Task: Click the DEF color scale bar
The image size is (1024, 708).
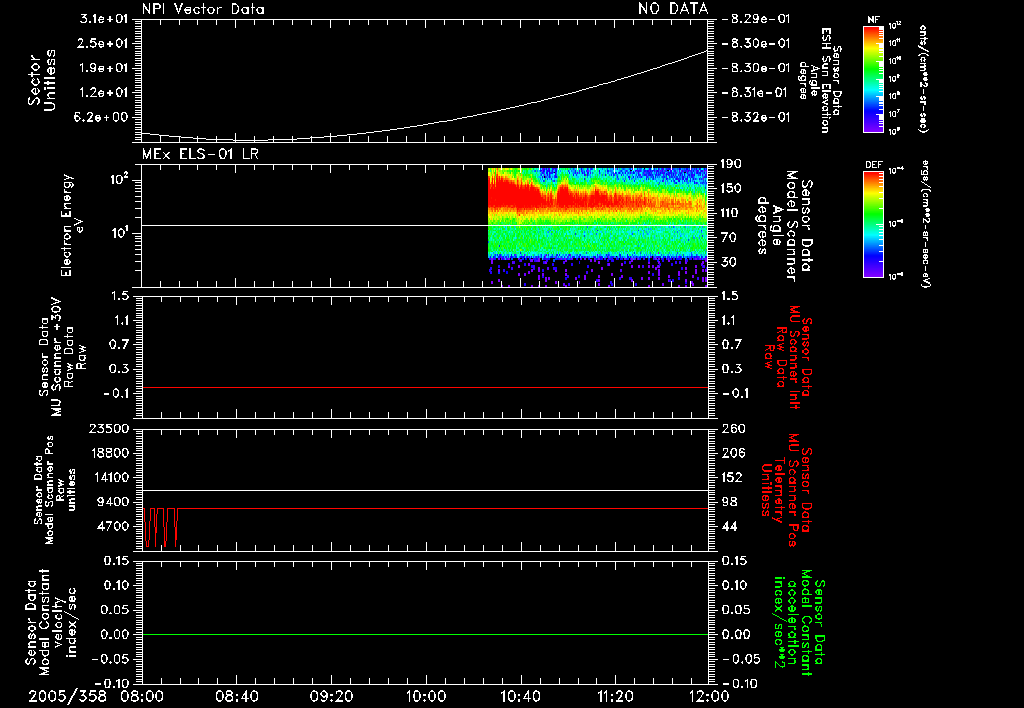Action: 874,224
